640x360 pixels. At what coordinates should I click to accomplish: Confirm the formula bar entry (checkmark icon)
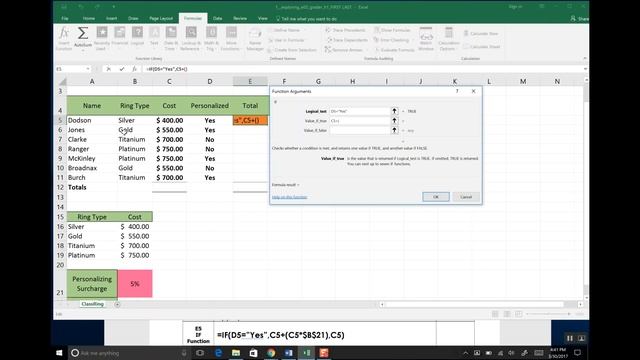click(122, 69)
